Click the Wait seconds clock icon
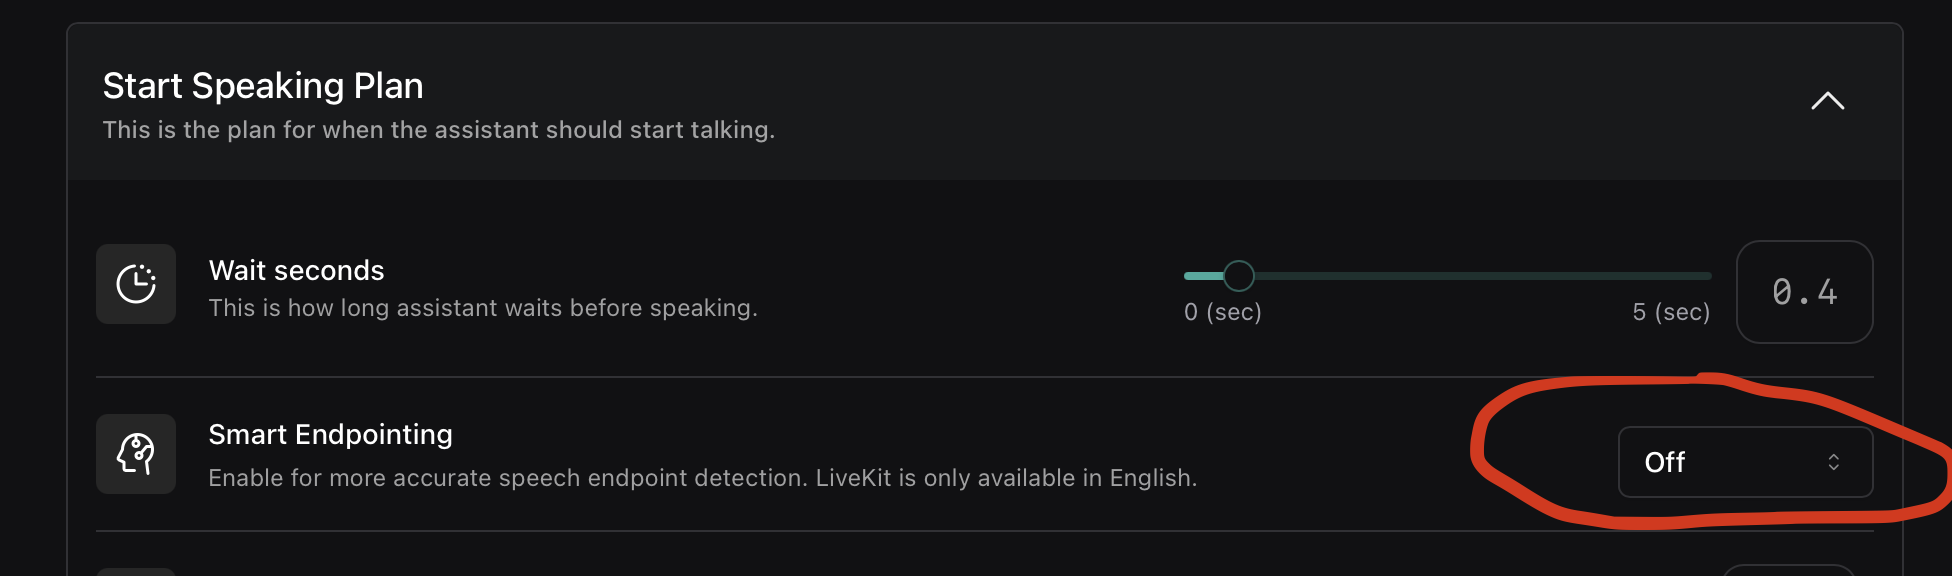 [136, 284]
